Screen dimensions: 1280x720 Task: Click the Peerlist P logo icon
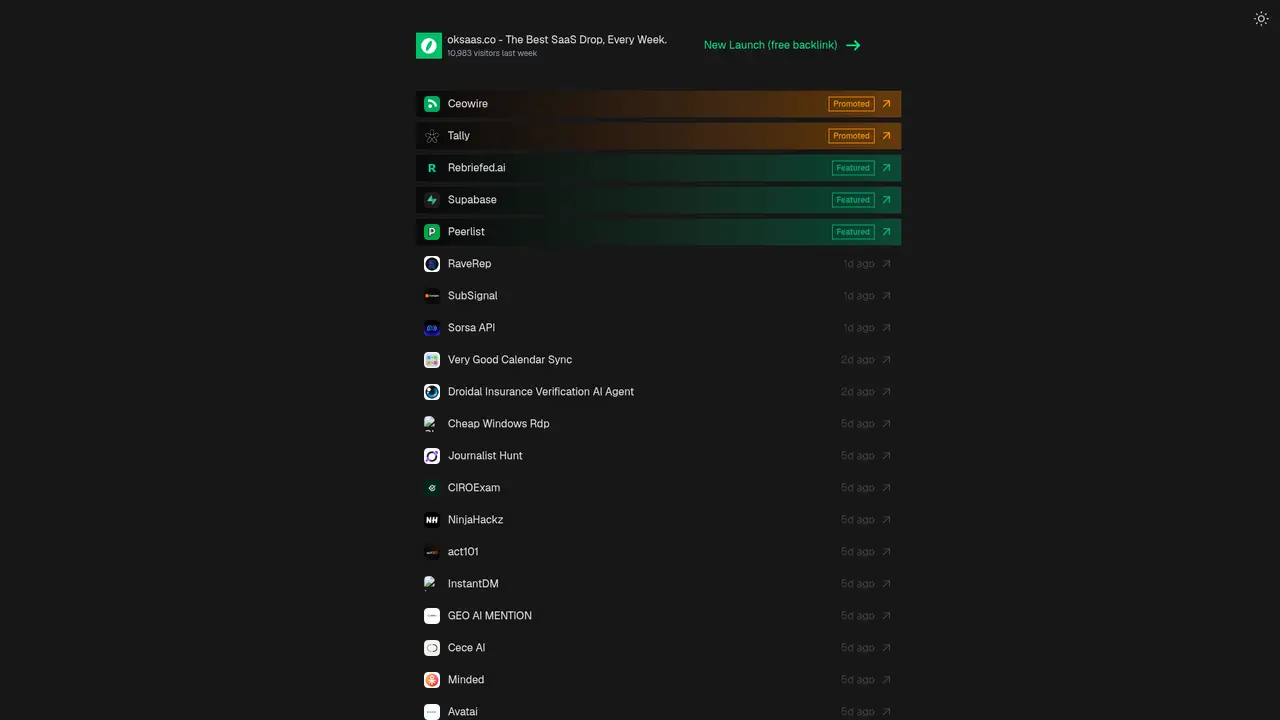432,232
